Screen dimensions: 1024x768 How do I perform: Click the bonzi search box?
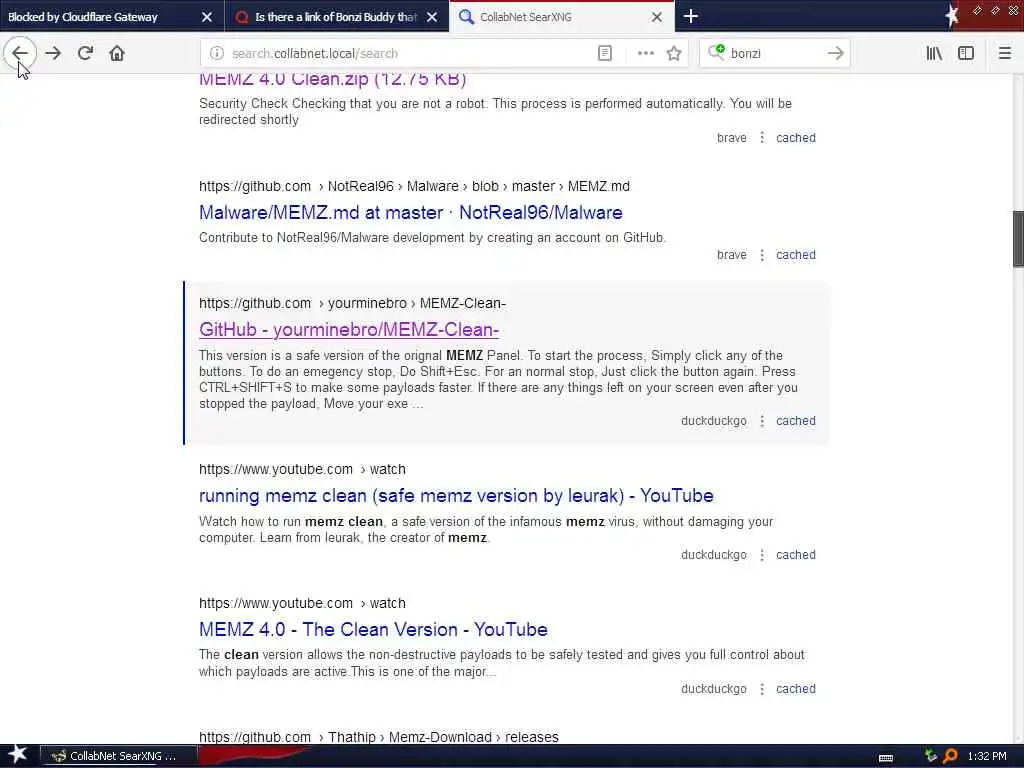tap(775, 54)
